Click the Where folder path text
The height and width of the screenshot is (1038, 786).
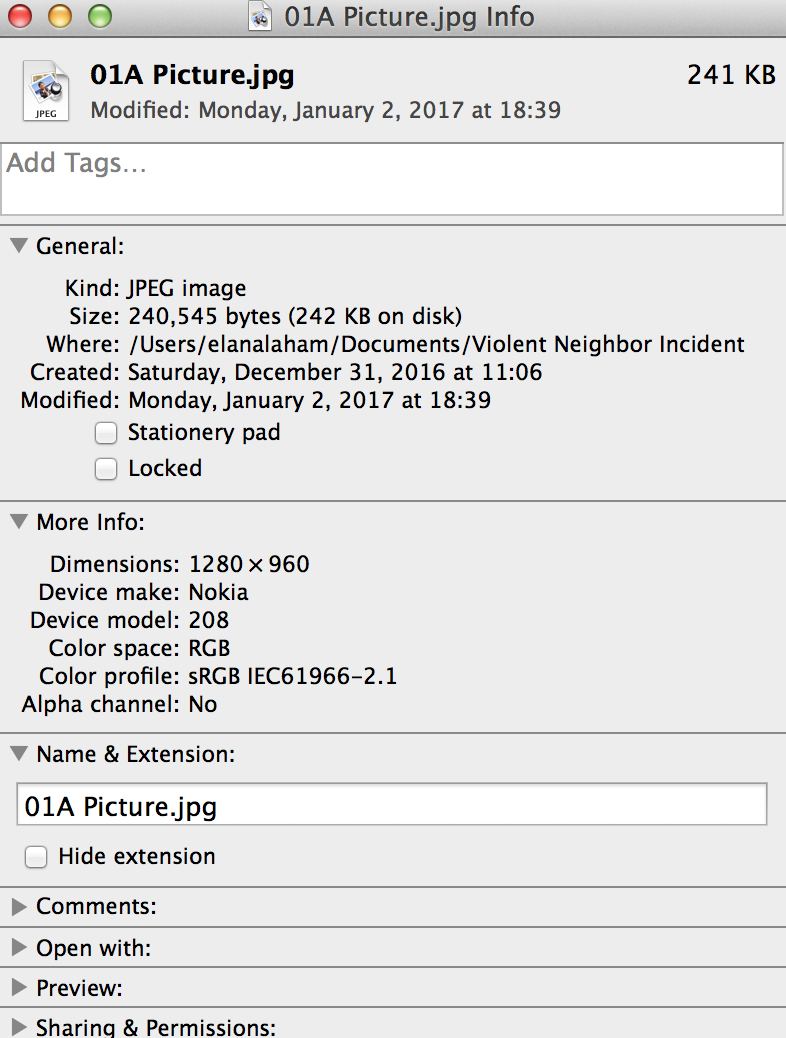click(436, 345)
